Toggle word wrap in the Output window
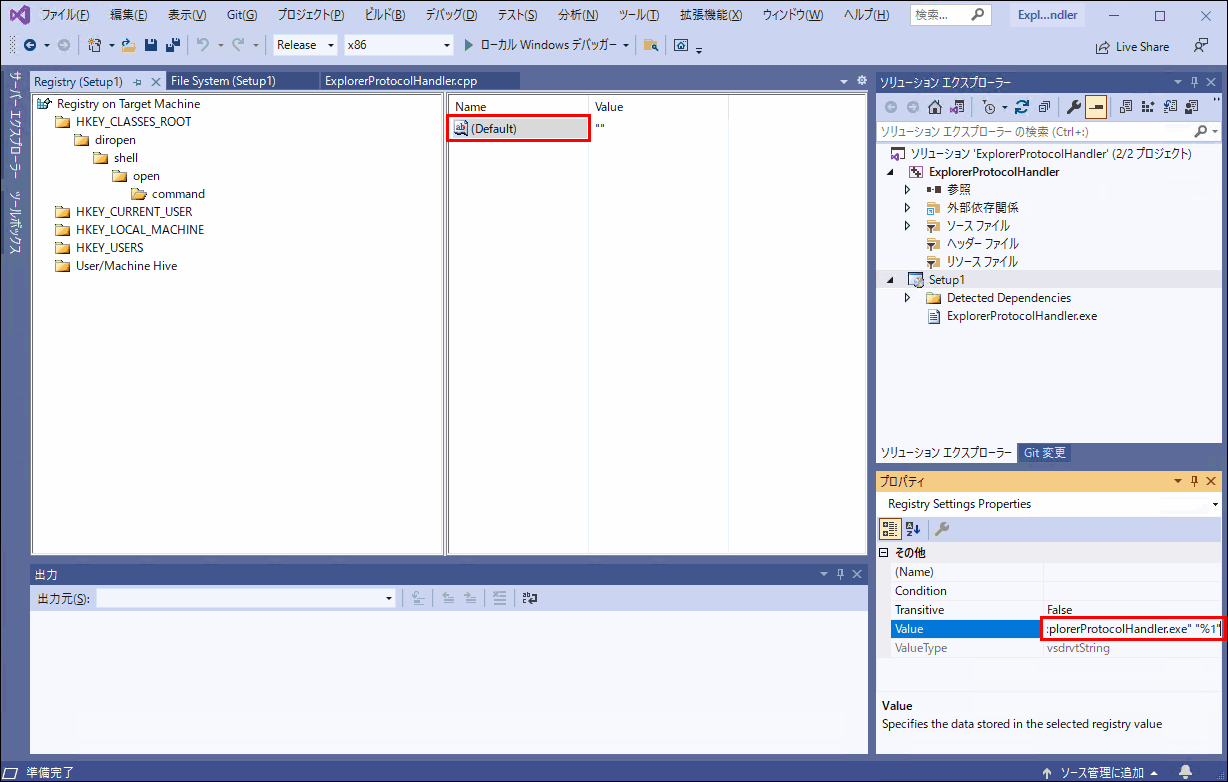 [x=529, y=598]
